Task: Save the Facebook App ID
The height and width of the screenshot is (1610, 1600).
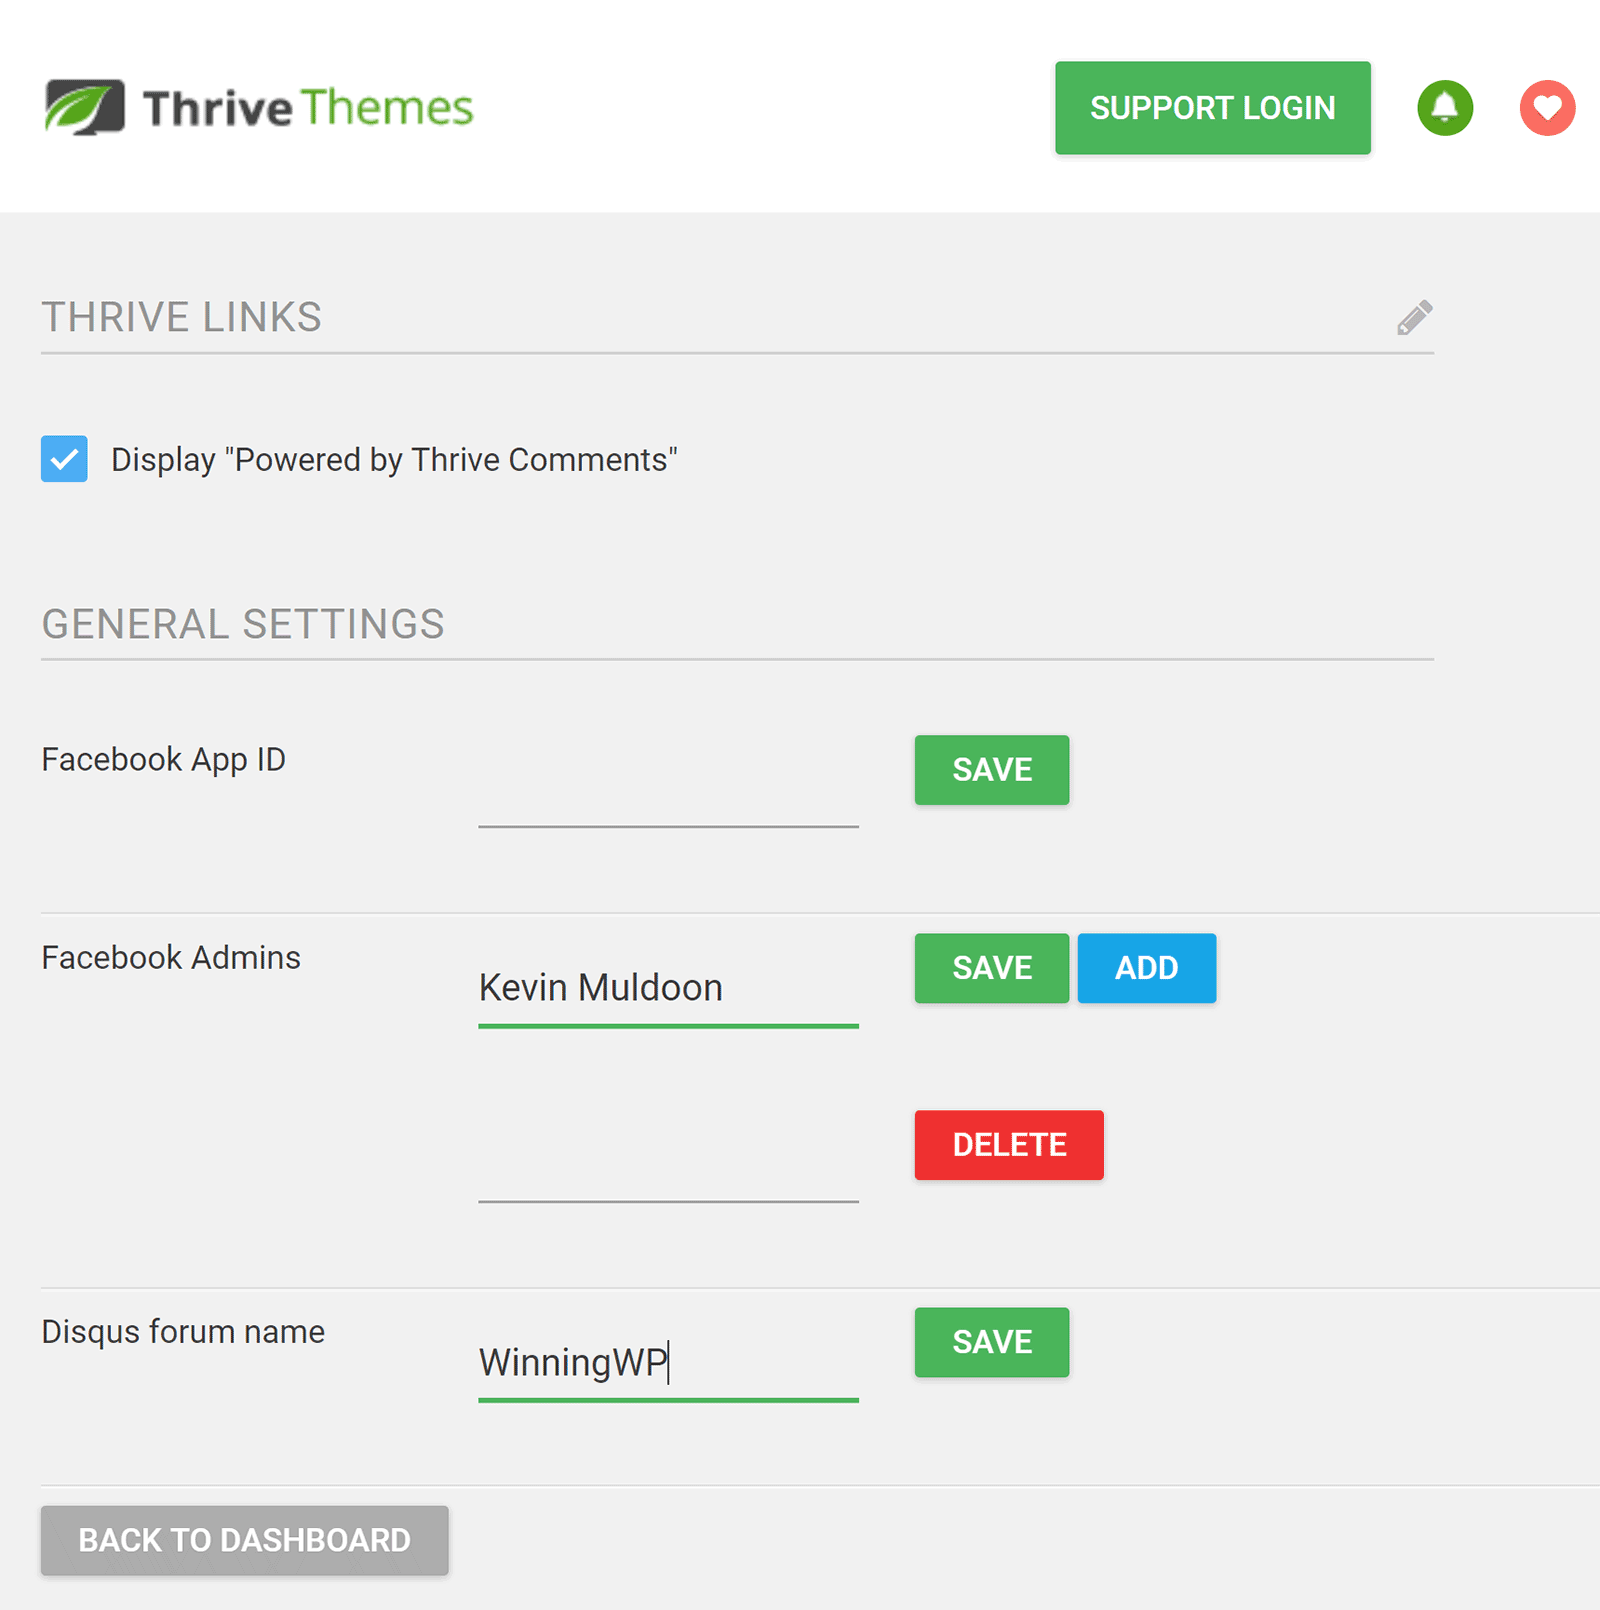Action: (991, 770)
